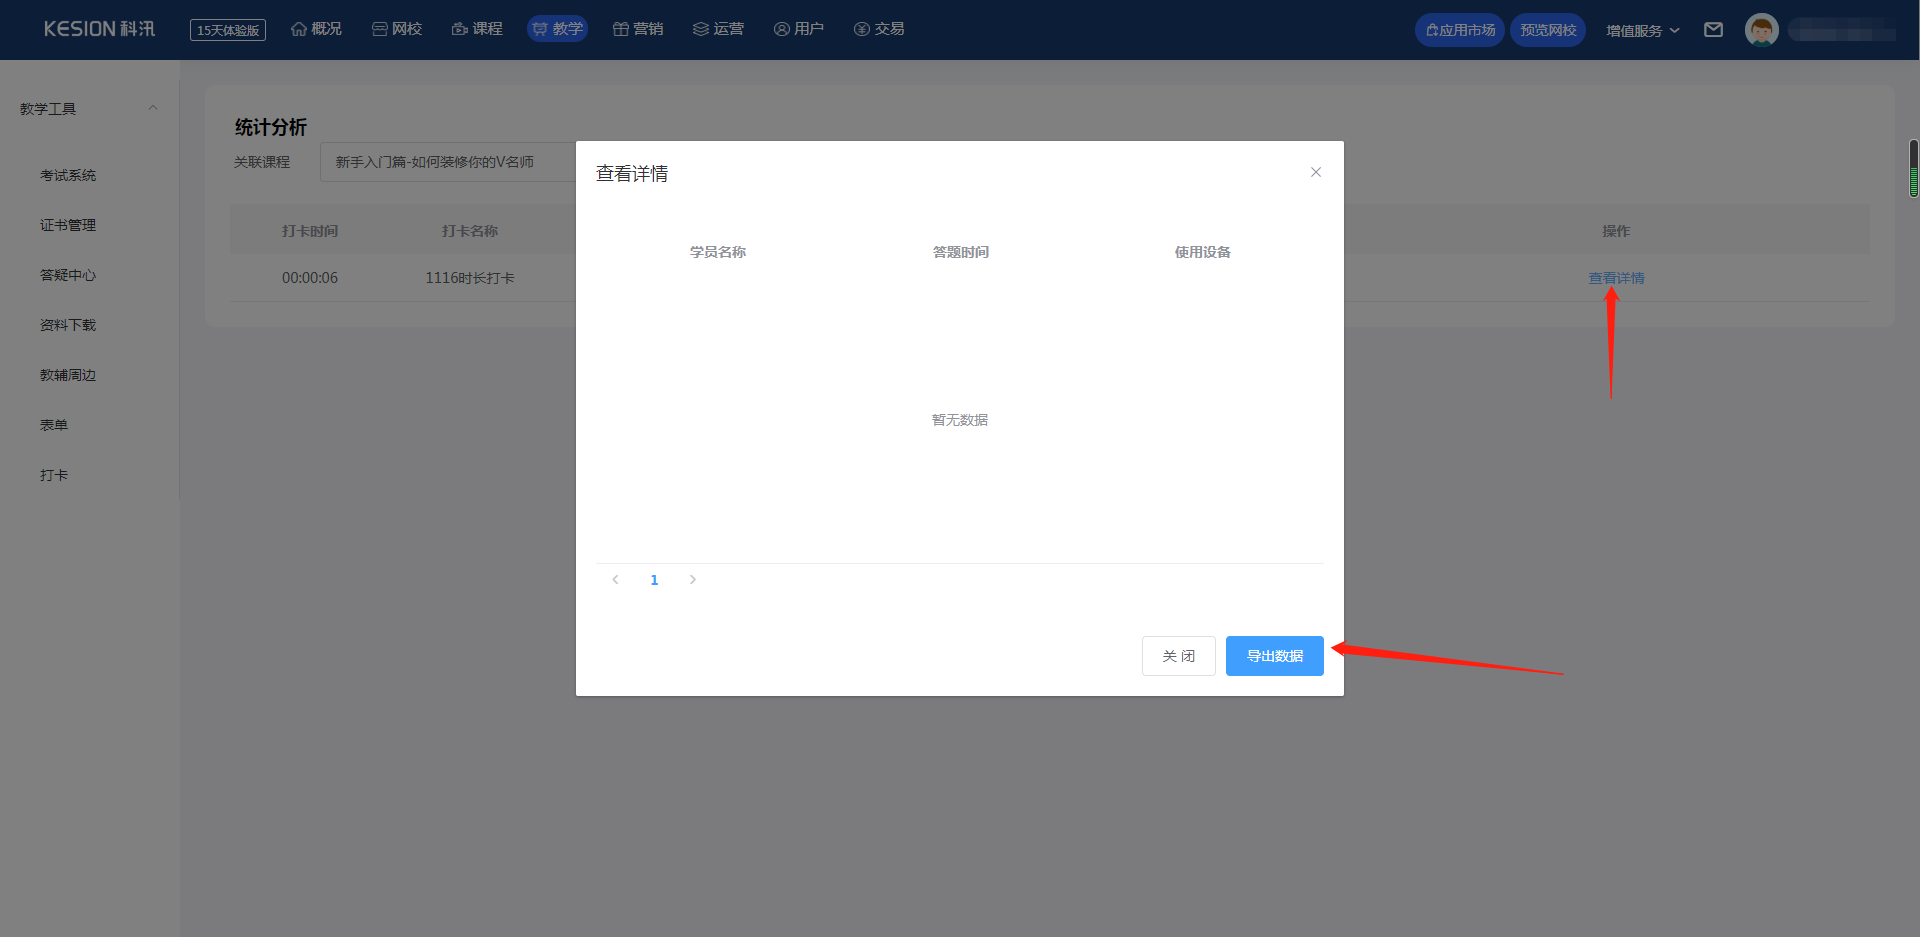Open the 网校 navigation item
Image resolution: width=1920 pixels, height=937 pixels.
pos(397,29)
